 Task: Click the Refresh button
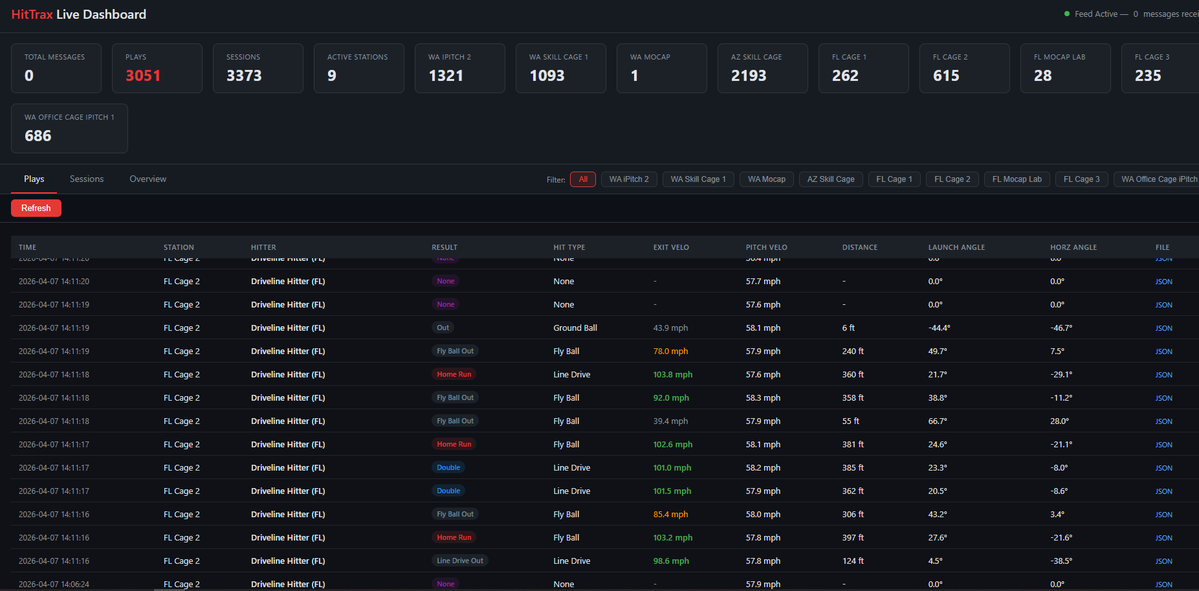36,207
